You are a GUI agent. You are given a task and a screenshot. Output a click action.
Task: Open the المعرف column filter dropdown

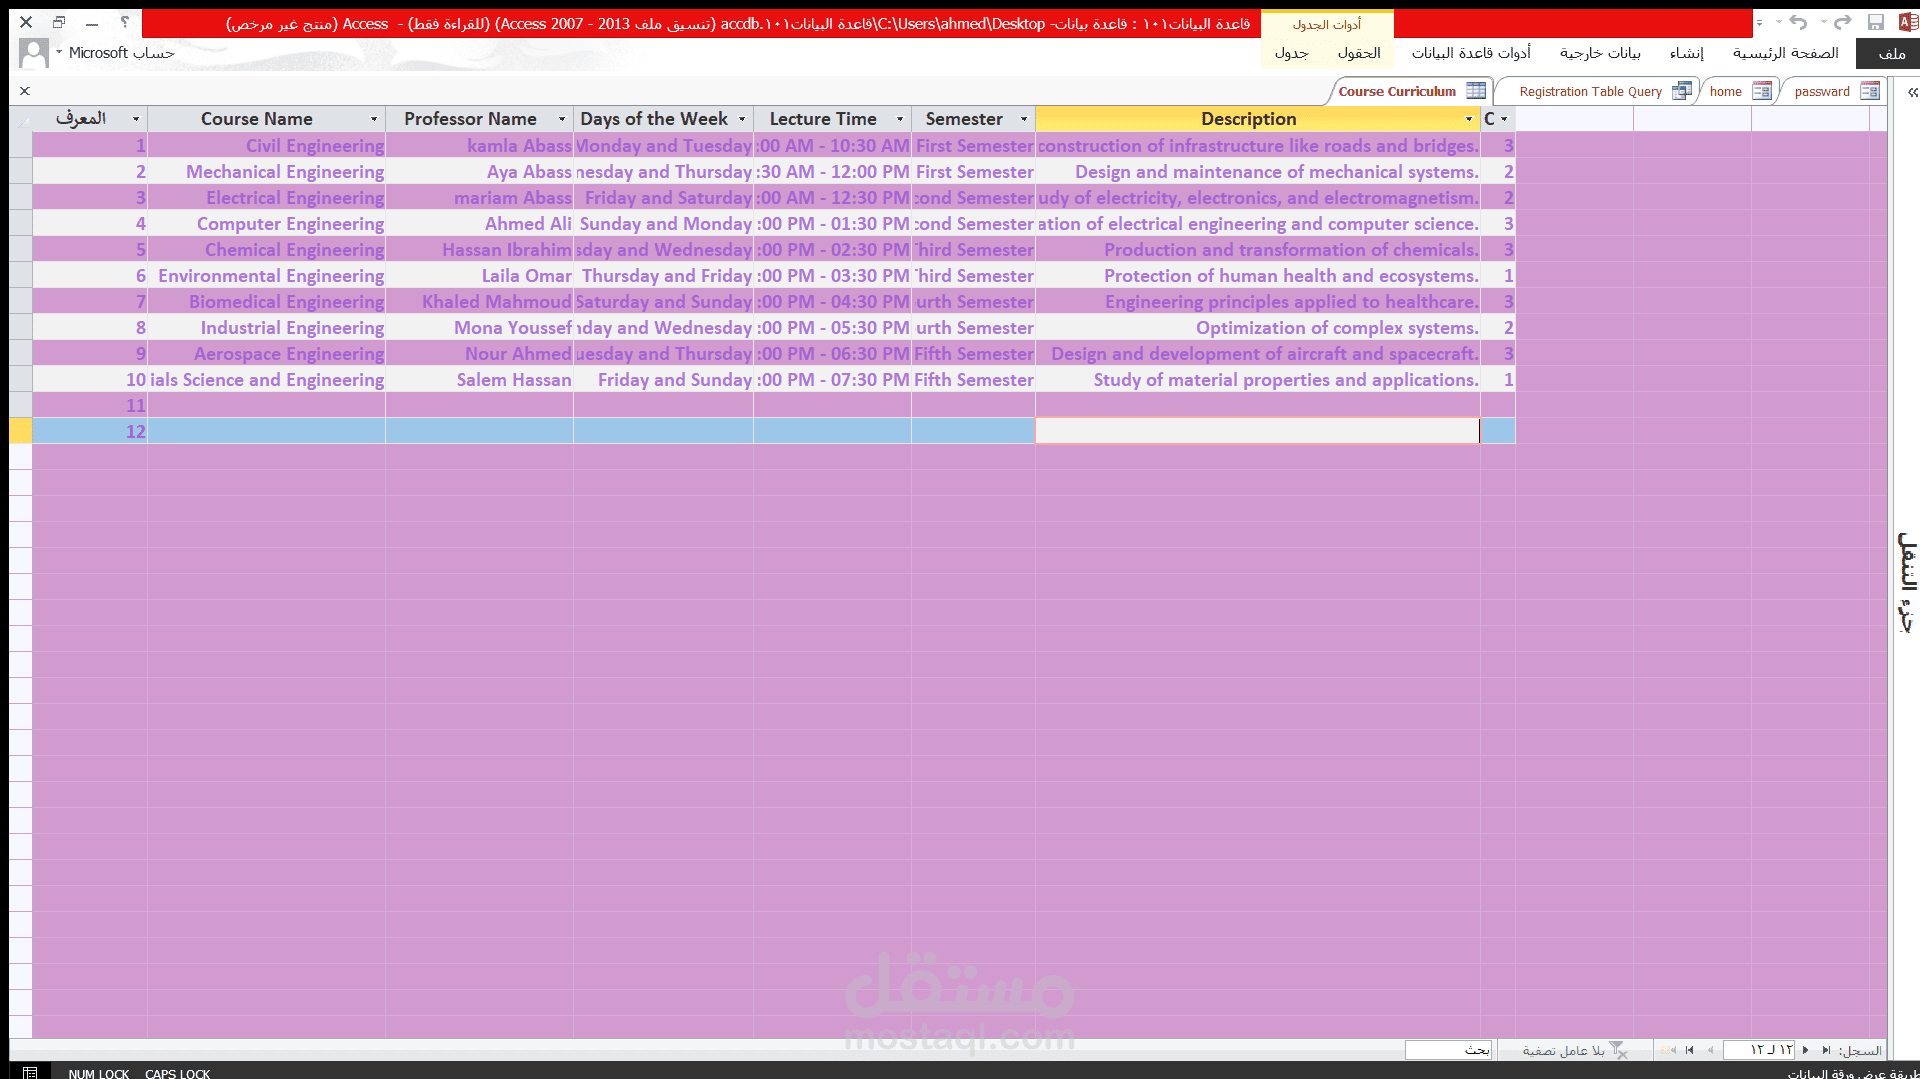(136, 119)
